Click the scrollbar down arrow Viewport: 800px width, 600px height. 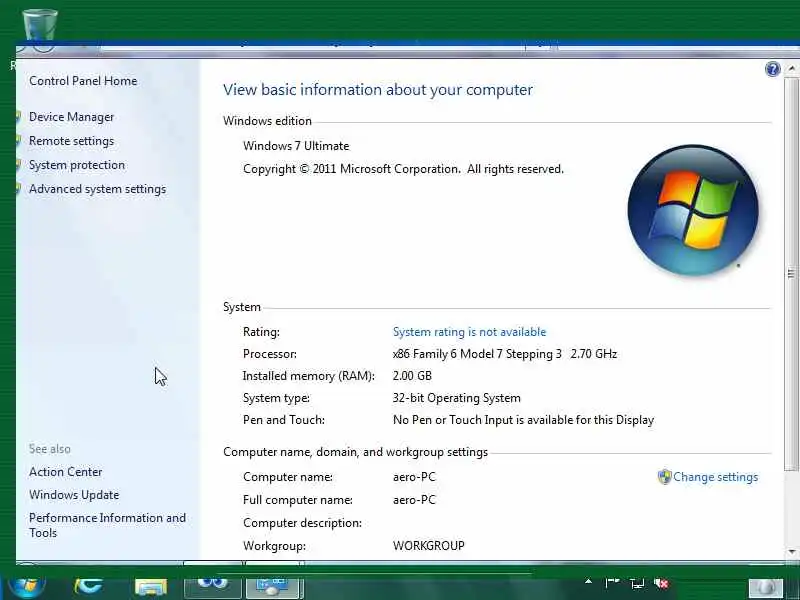click(x=791, y=552)
